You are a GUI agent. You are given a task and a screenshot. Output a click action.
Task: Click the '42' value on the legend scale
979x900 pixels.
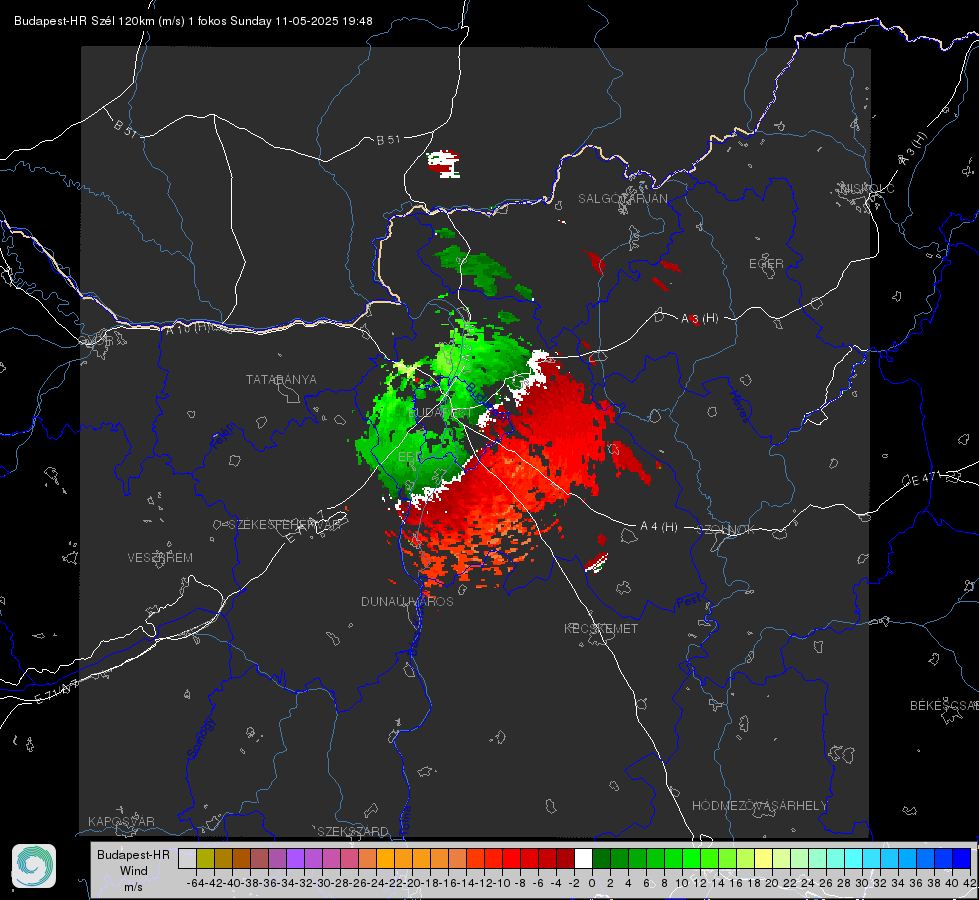click(969, 883)
